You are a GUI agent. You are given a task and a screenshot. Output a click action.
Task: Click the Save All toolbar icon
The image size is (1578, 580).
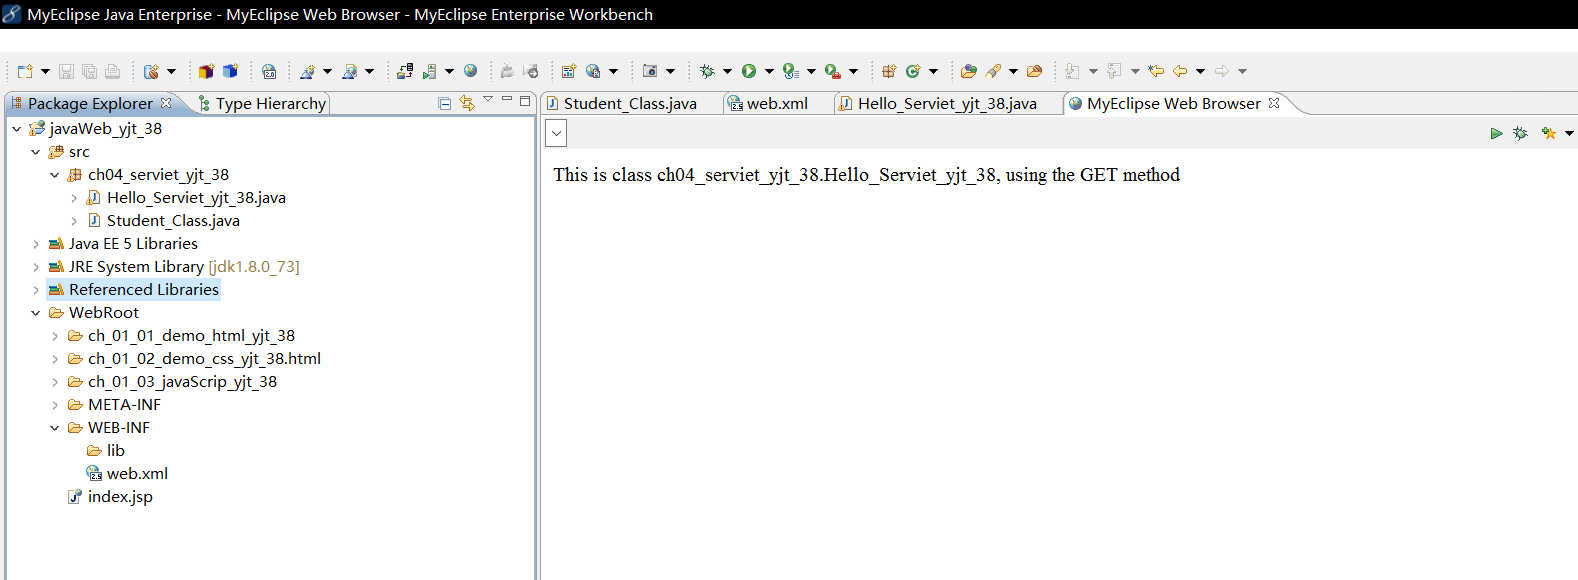(x=89, y=71)
